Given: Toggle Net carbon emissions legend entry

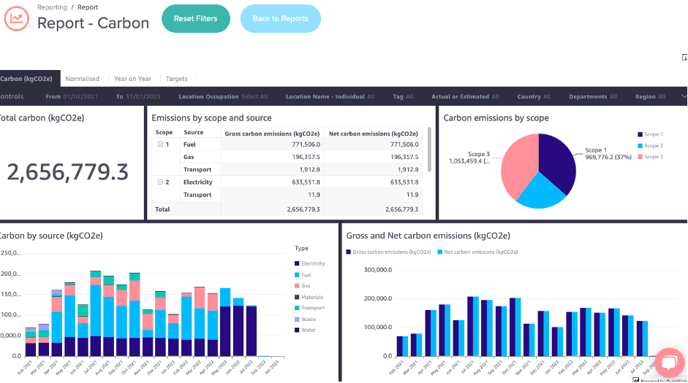Looking at the screenshot, I should [478, 252].
